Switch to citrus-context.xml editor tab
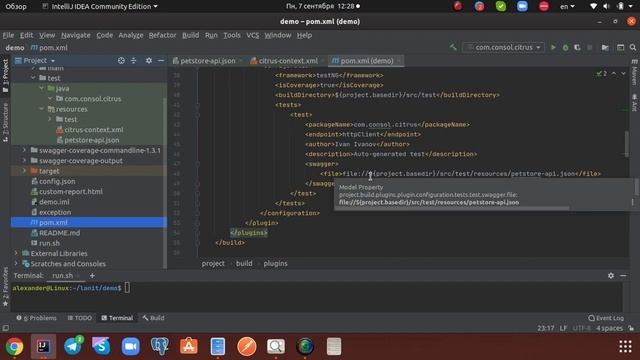Image resolution: width=640 pixels, height=360 pixels. [288, 61]
